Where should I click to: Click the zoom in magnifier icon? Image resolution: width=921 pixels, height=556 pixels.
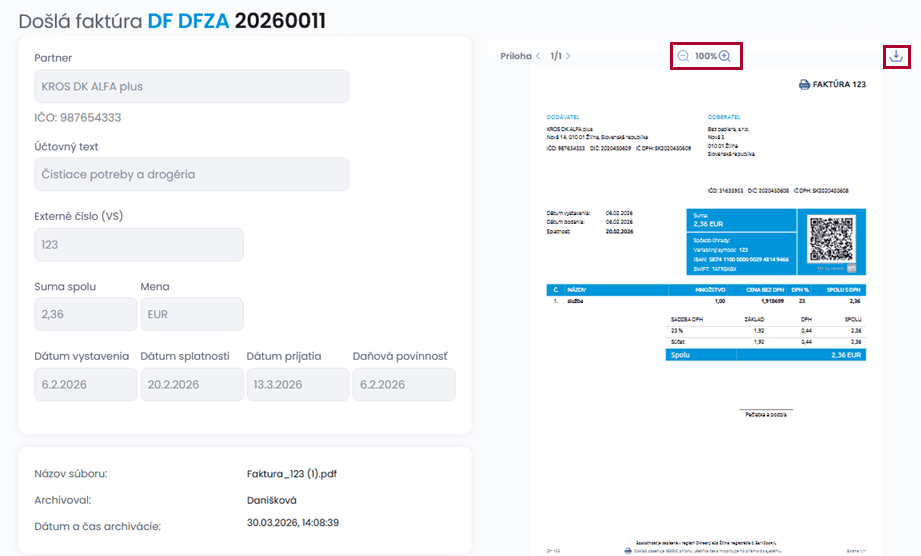(x=725, y=56)
